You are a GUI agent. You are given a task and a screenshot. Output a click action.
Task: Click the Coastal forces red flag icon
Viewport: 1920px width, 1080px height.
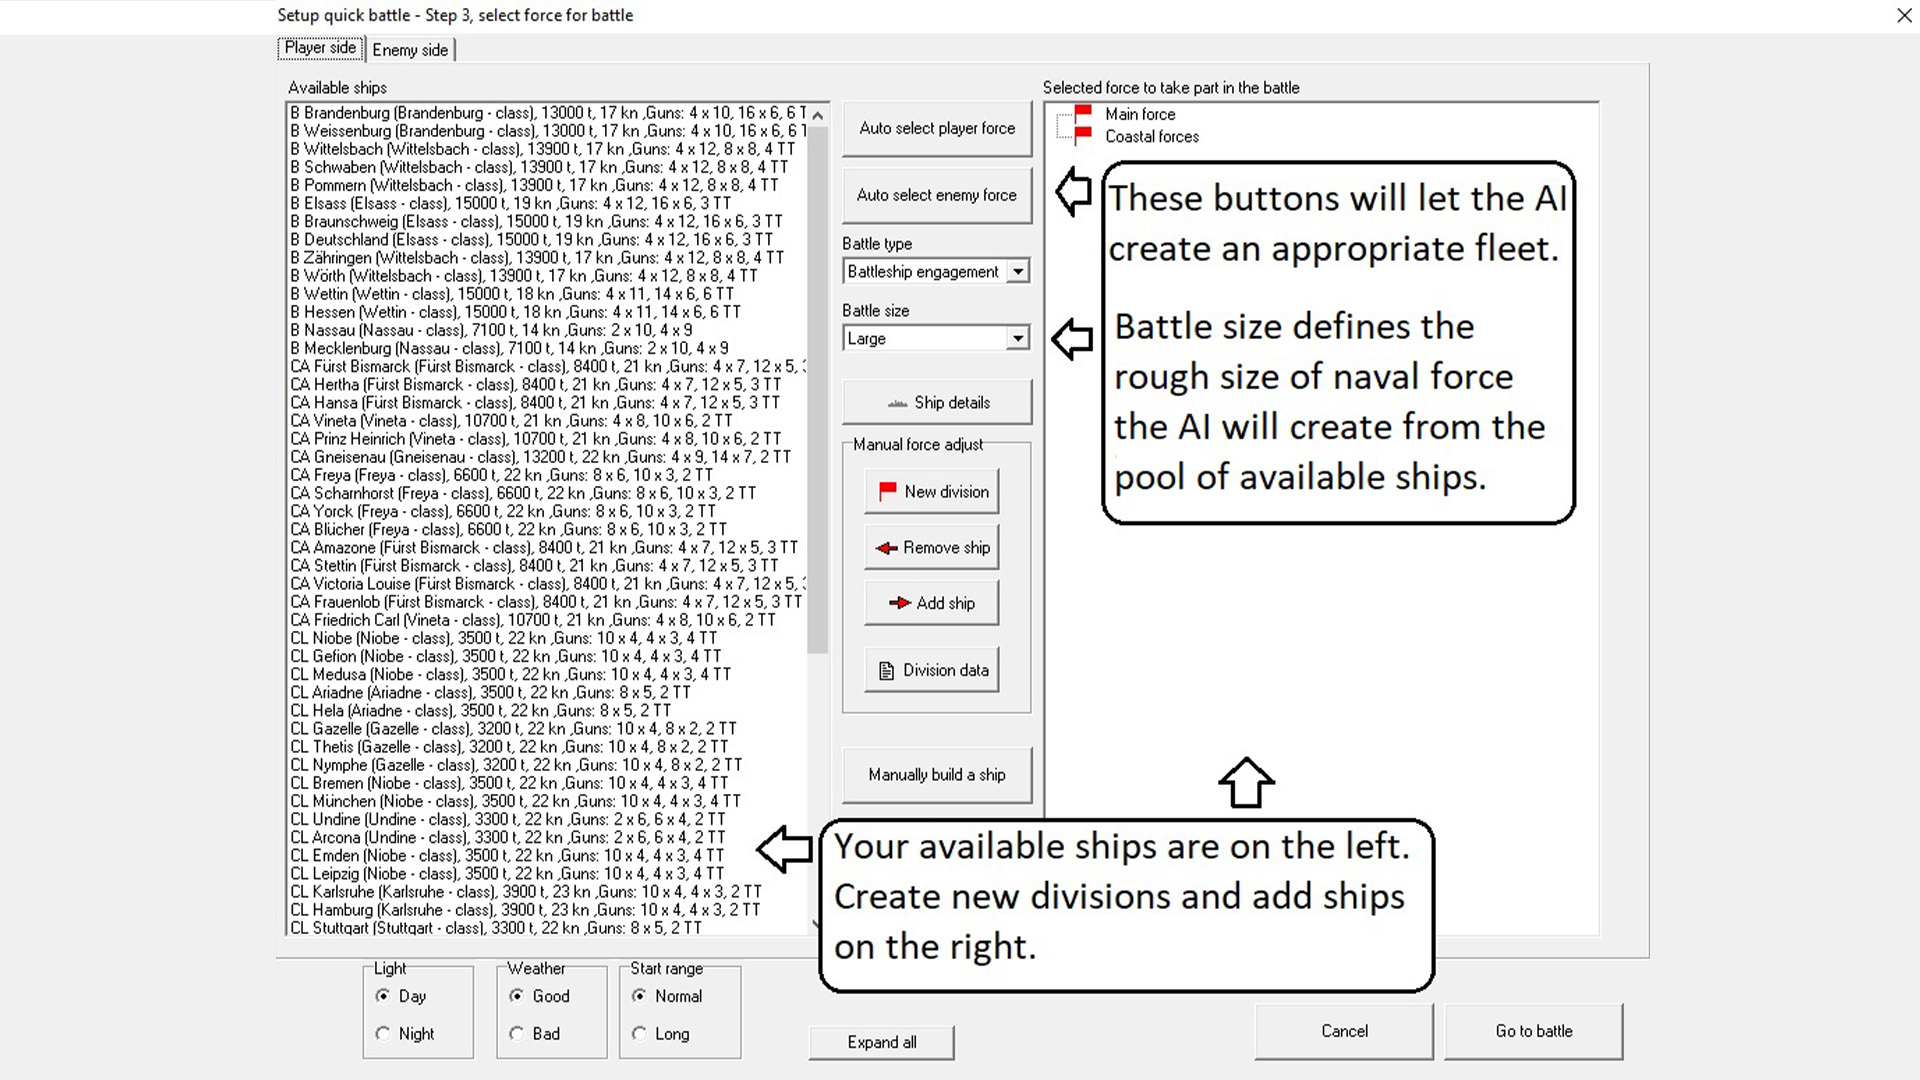pos(1083,136)
